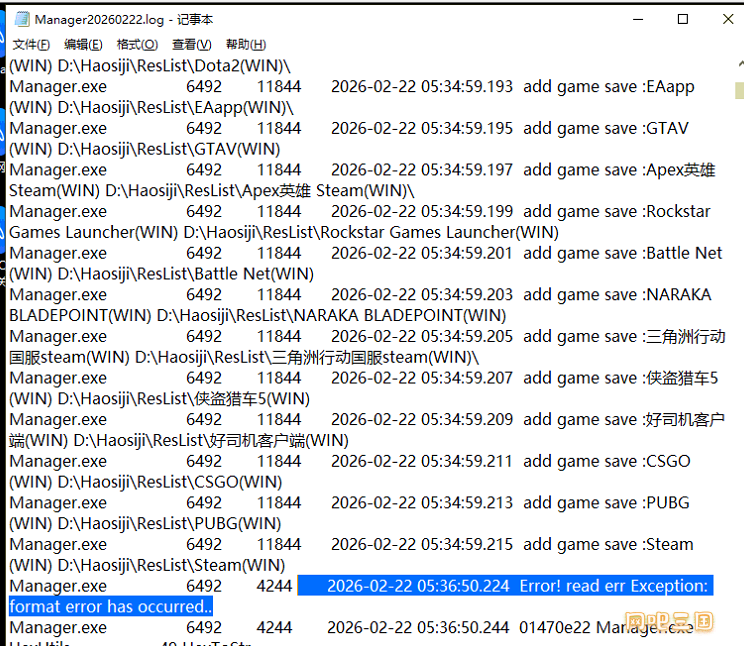Click the 'D:\Haosiji\ResList\侠盗猎车5(WIN)' path
The height and width of the screenshot is (646, 744).
[x=184, y=399]
